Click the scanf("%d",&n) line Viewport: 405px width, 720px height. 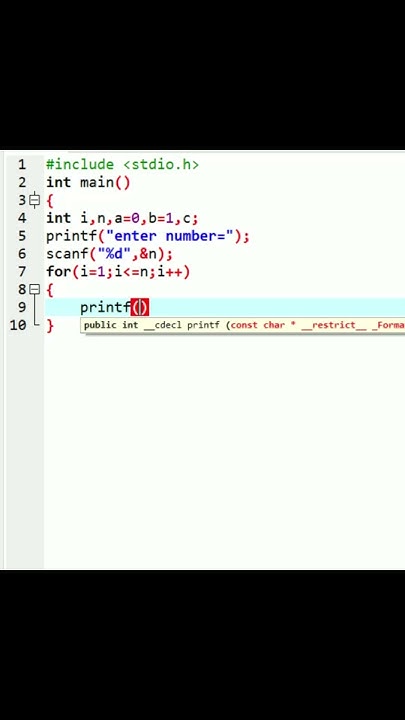click(x=109, y=254)
